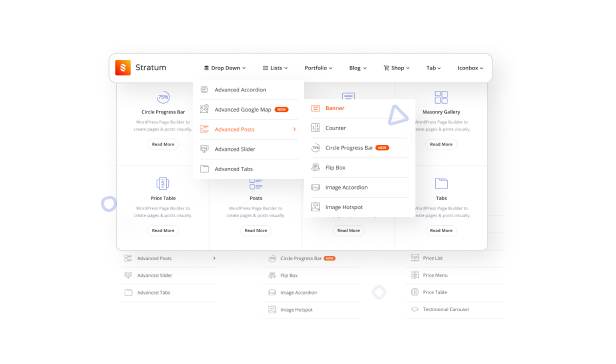Select Advanced Accordion in dropdown menu
This screenshot has height=364, width=616.
coord(249,90)
